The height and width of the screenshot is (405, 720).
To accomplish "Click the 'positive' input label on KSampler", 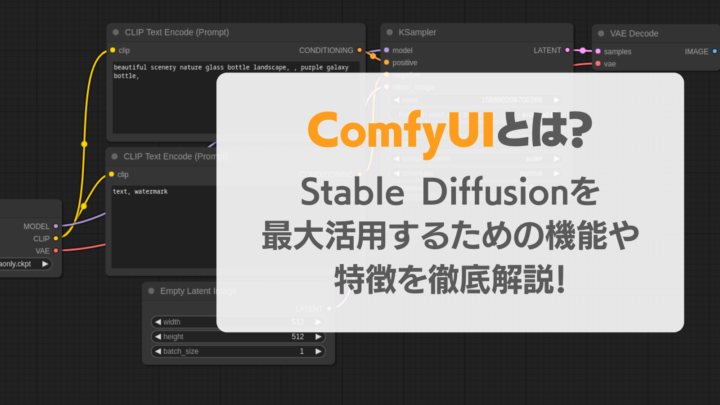I will (405, 63).
